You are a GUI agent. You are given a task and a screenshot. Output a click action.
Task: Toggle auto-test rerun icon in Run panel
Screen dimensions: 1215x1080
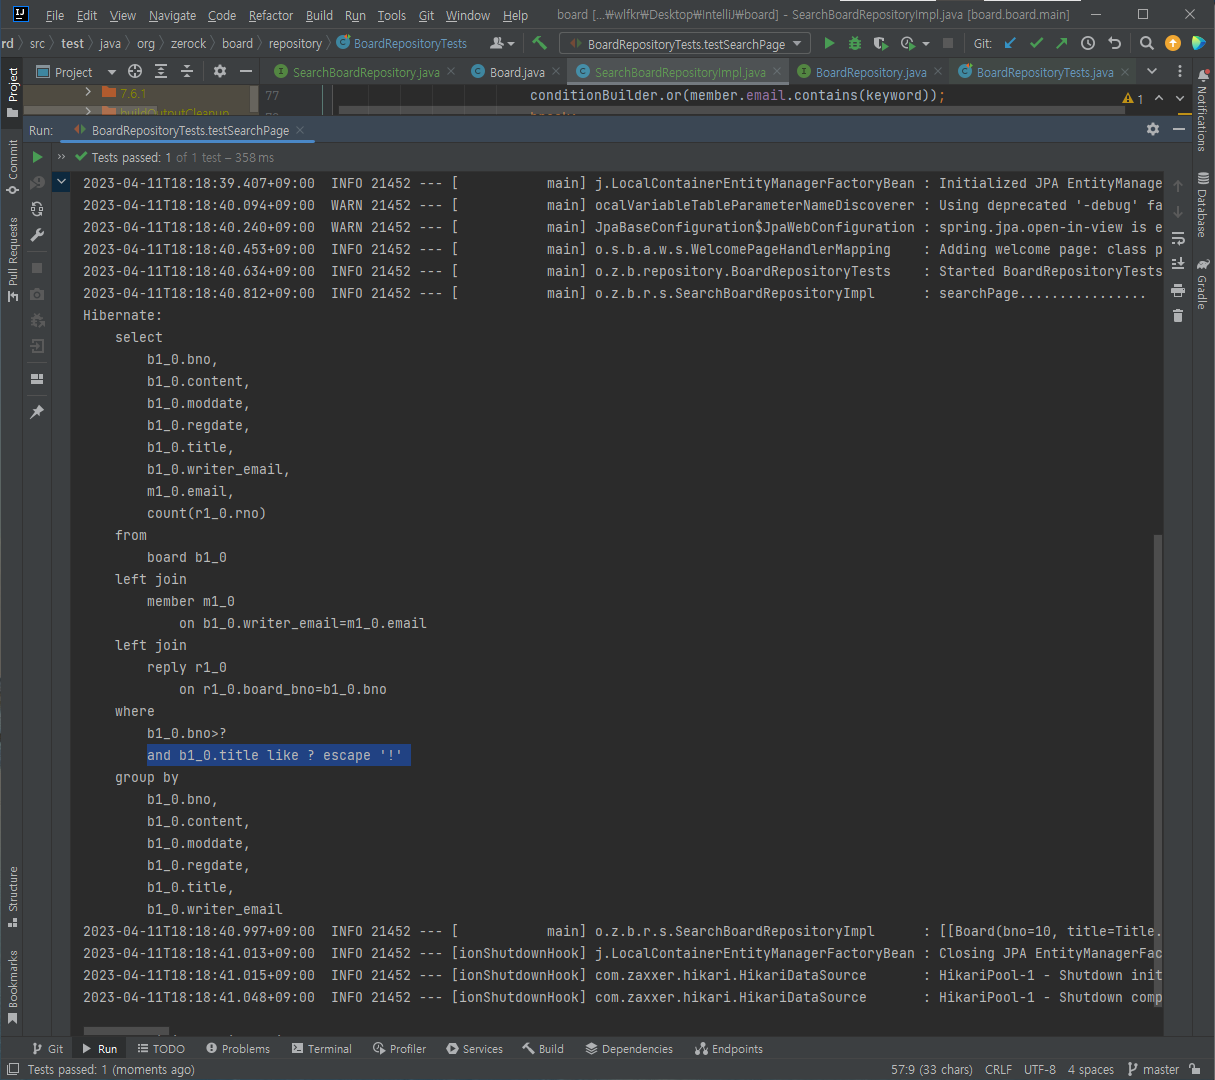point(37,209)
